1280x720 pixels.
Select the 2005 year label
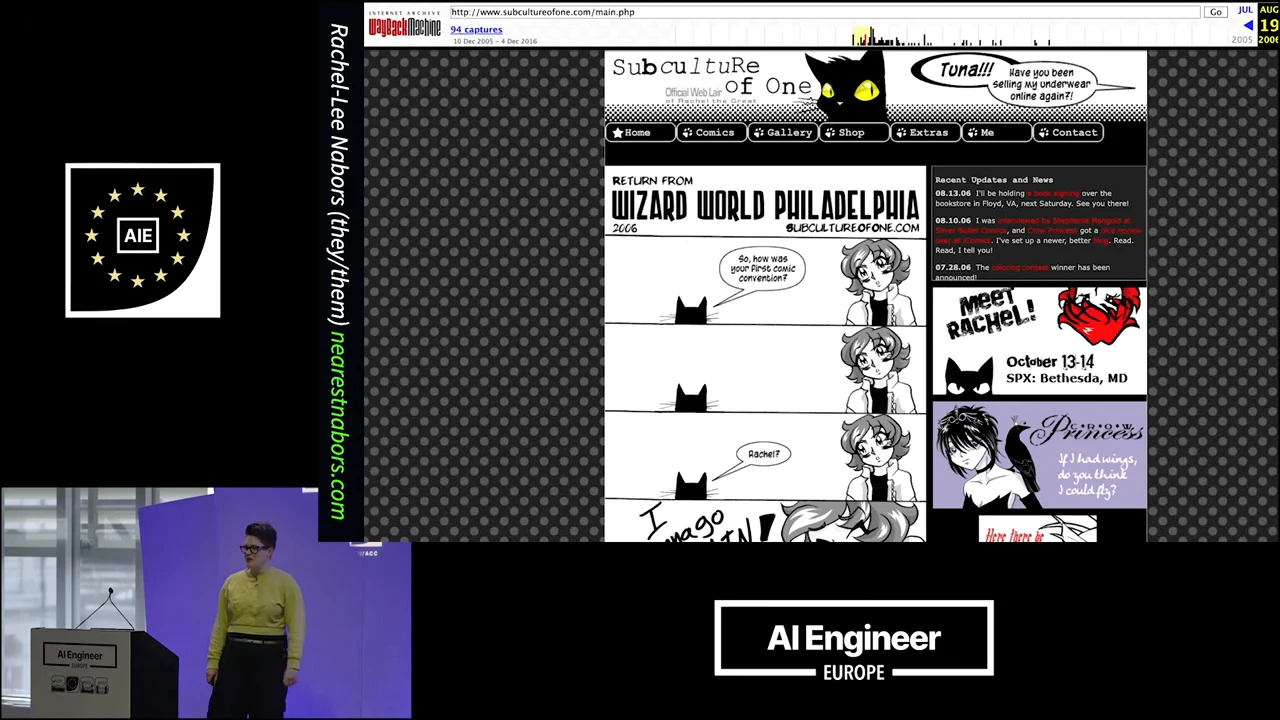click(1242, 40)
